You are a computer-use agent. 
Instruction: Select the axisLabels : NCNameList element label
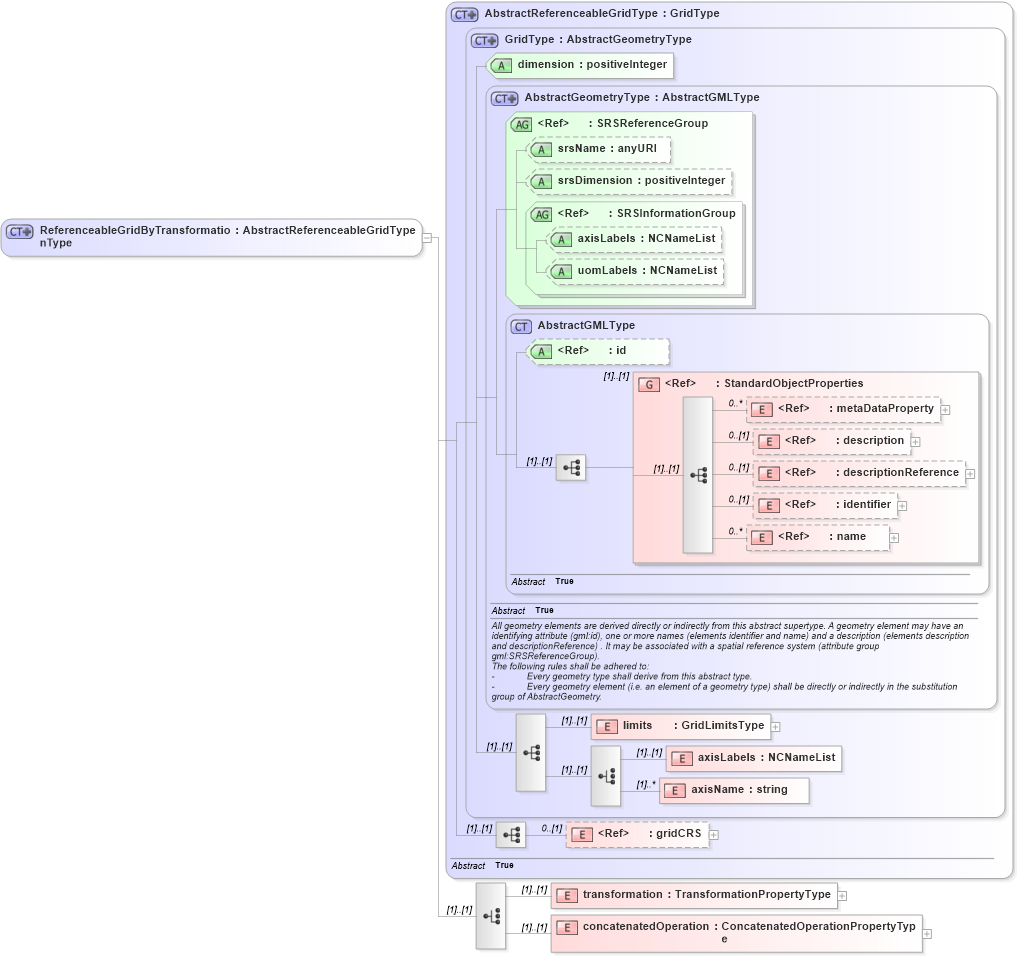(x=767, y=757)
